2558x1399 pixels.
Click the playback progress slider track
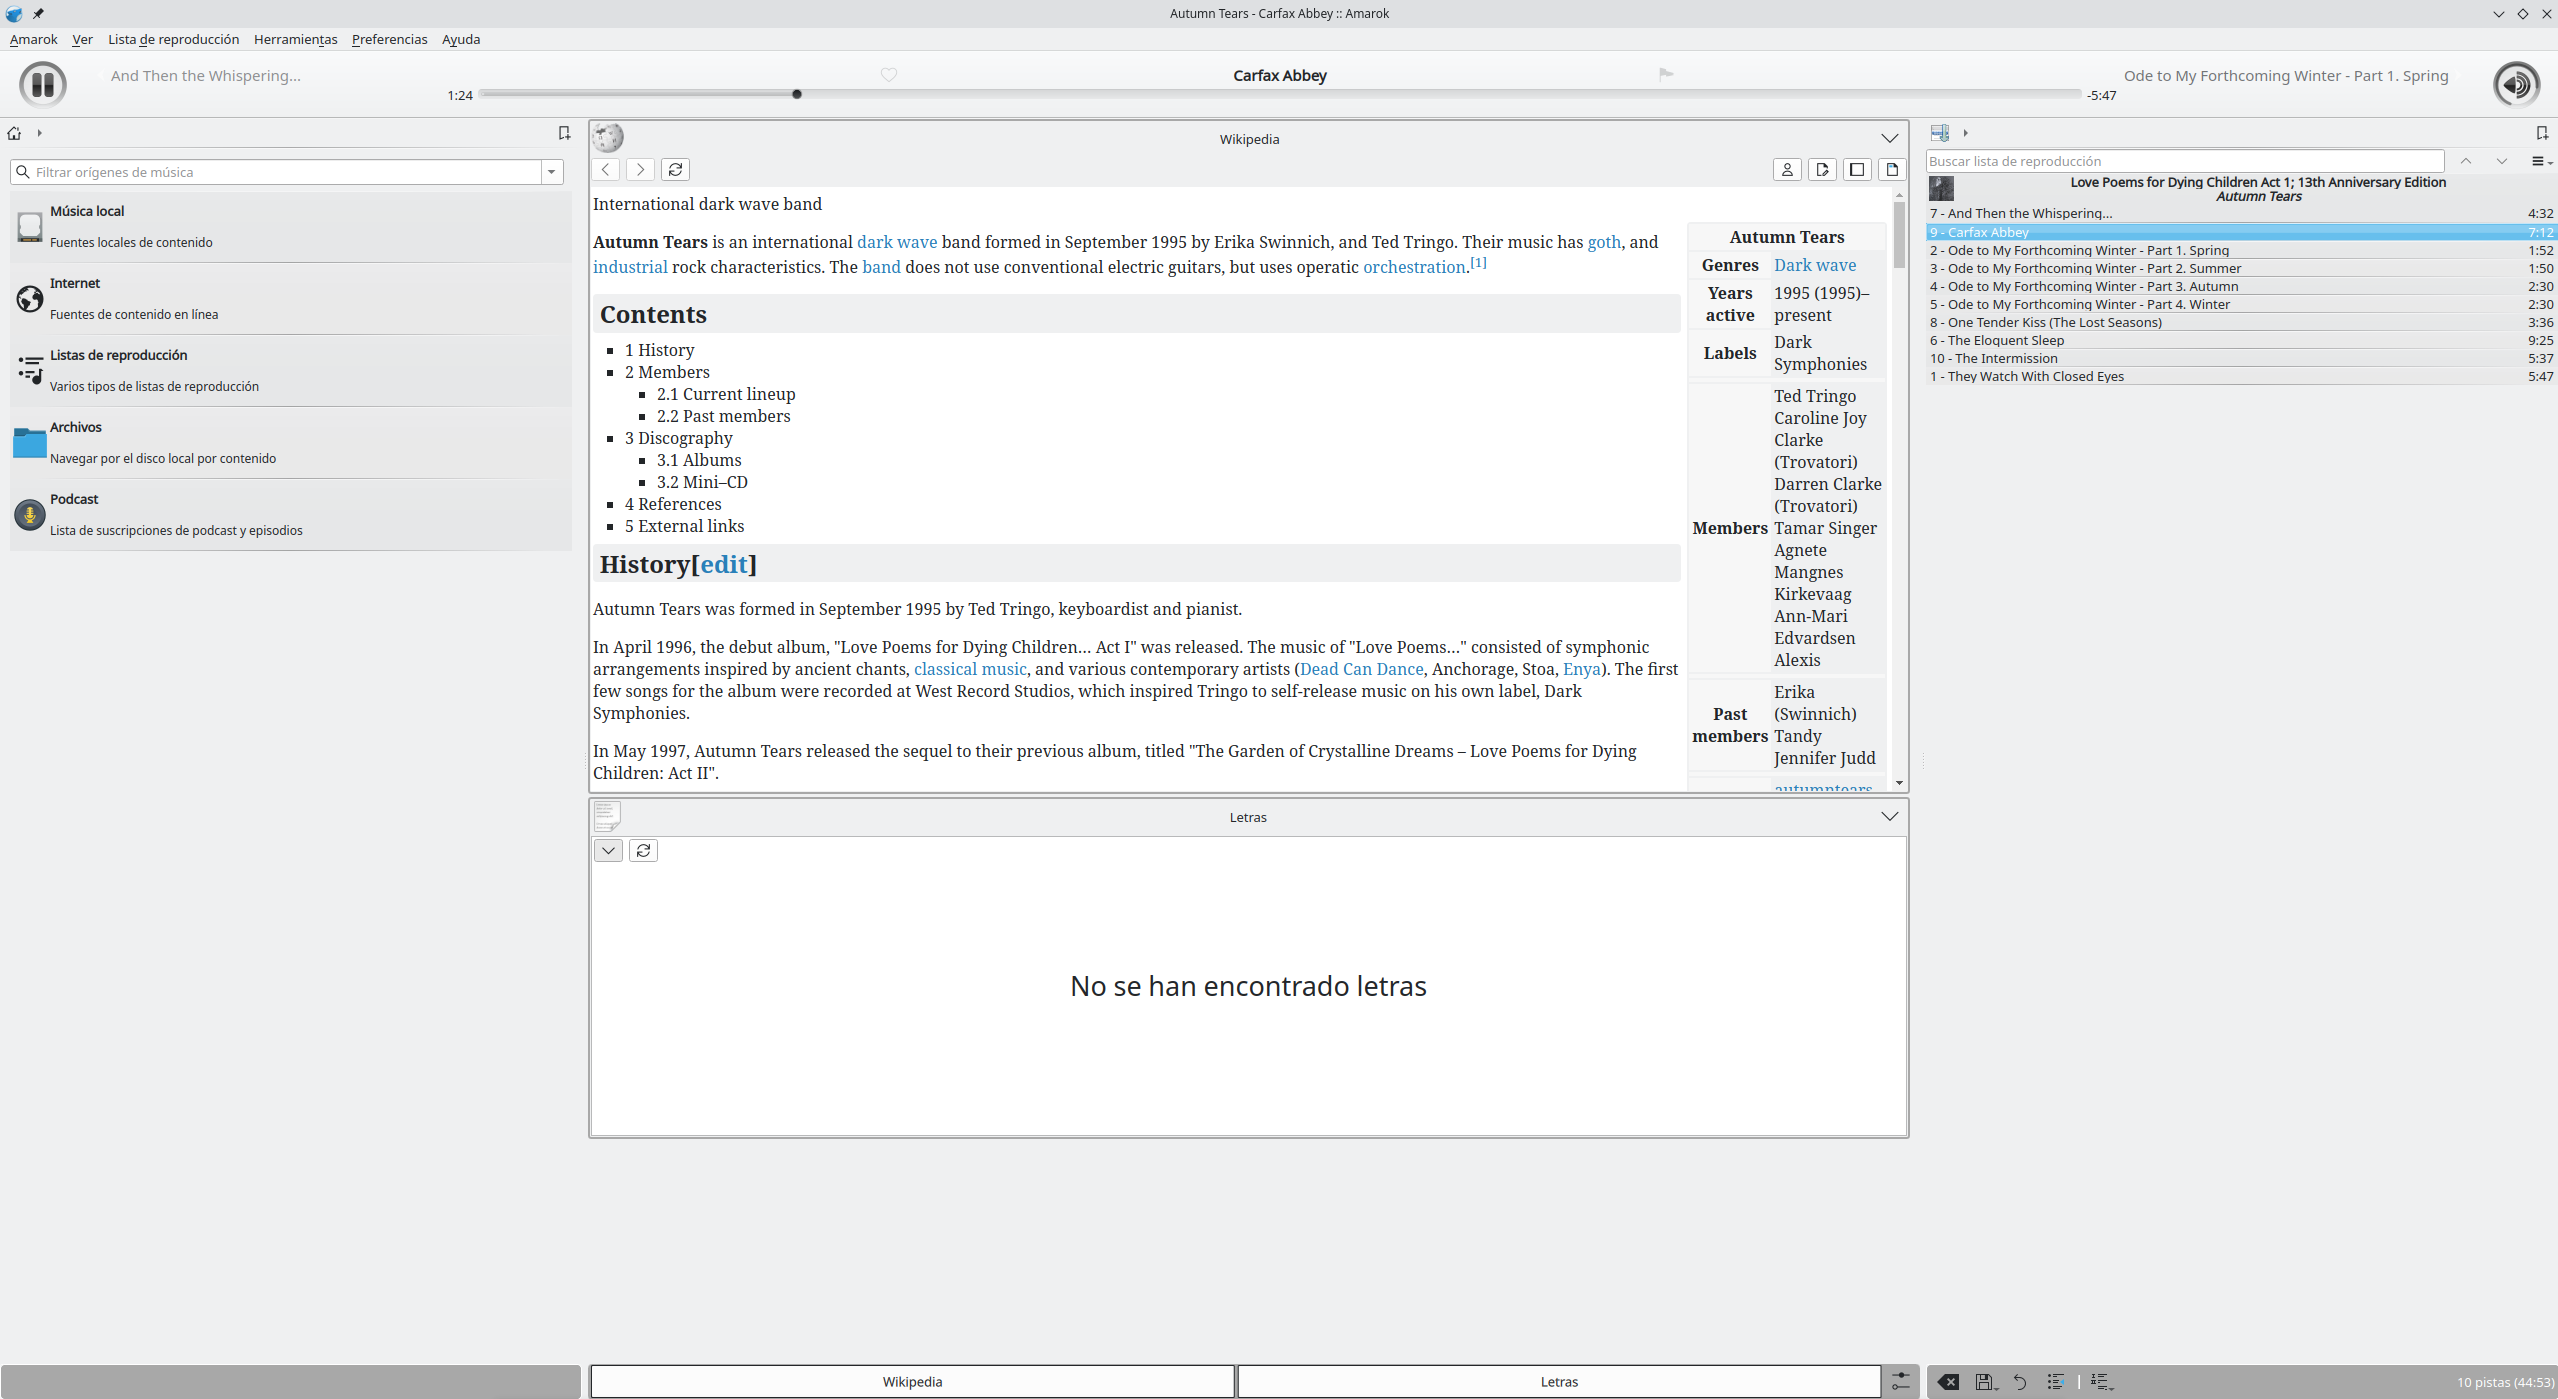coord(1280,94)
